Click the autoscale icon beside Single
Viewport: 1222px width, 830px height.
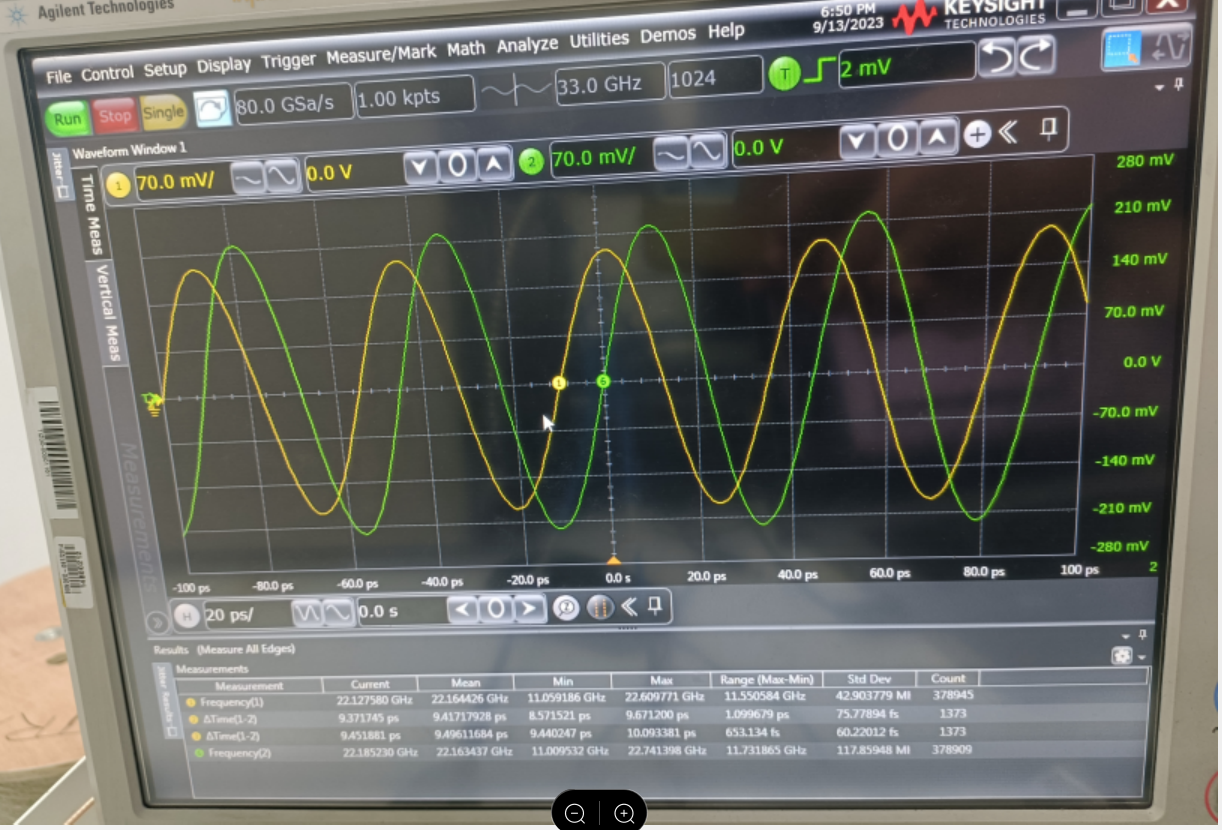pyautogui.click(x=212, y=109)
